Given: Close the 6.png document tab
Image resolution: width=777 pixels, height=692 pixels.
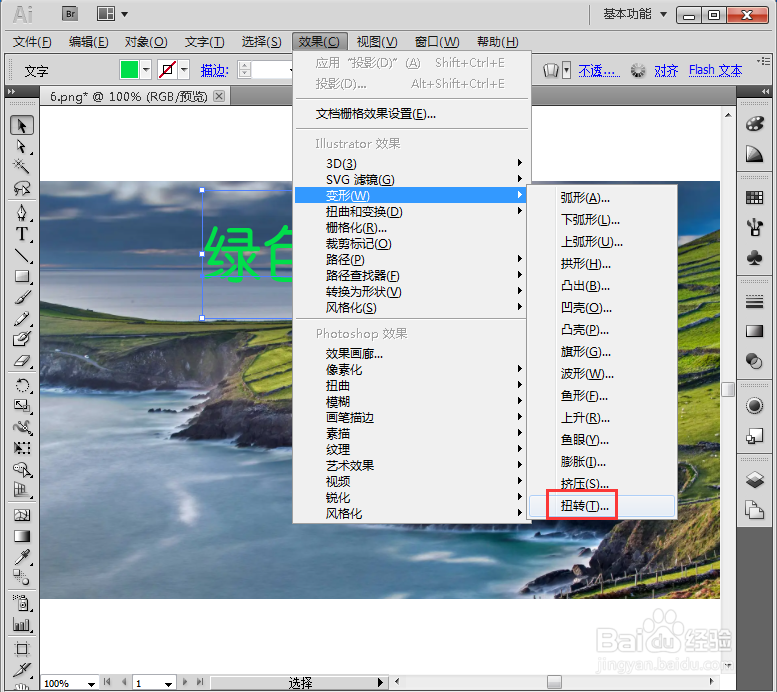Looking at the screenshot, I should 219,96.
